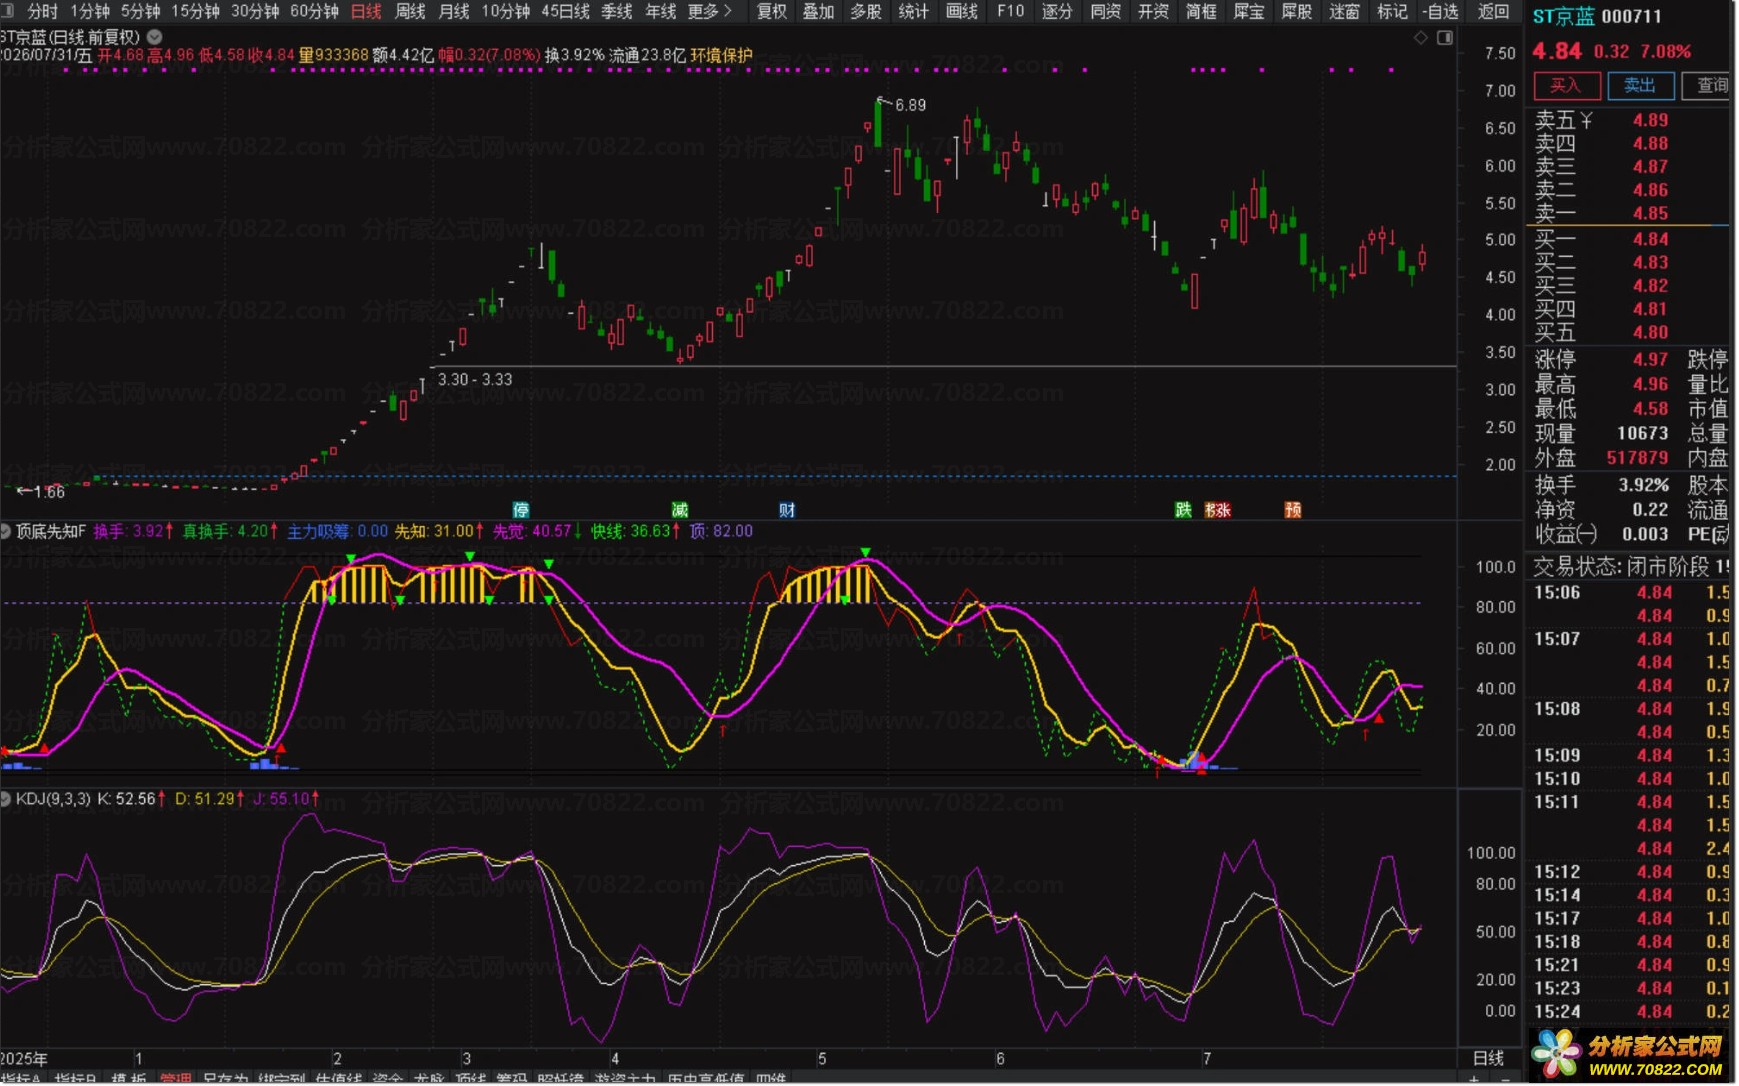Click the blue 卖出 sell button
The height and width of the screenshot is (1086, 1739).
pos(1640,85)
